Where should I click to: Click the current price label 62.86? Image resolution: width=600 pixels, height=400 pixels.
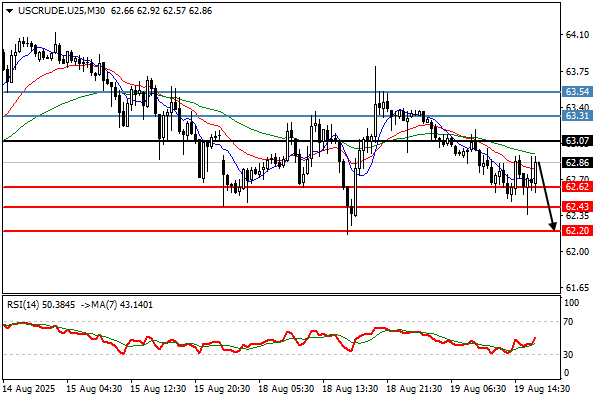(577, 162)
